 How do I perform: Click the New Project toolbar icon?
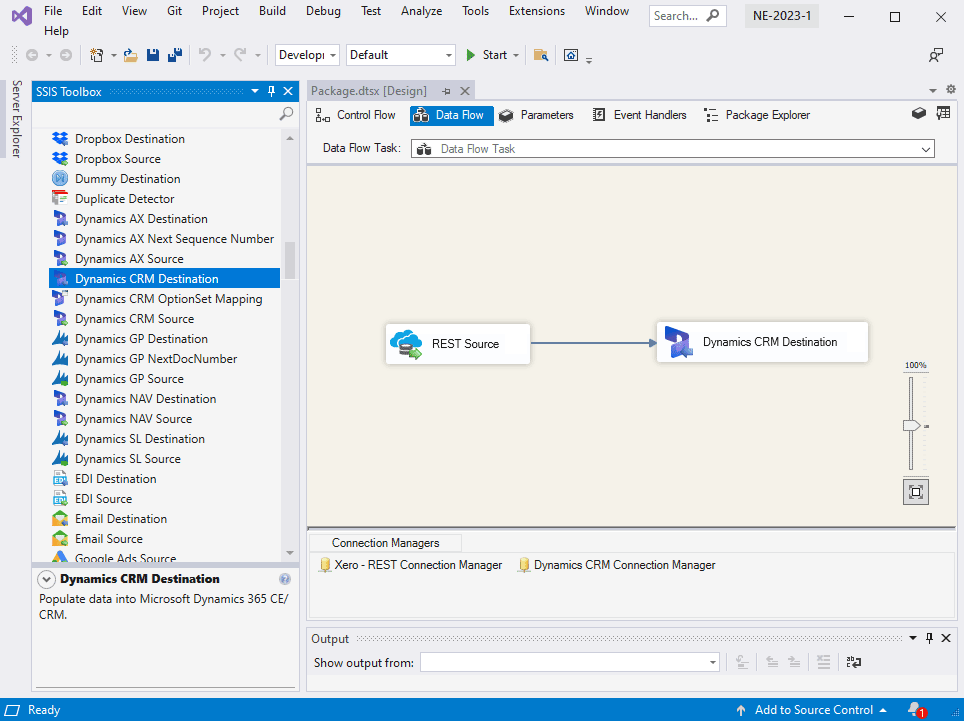[x=97, y=55]
